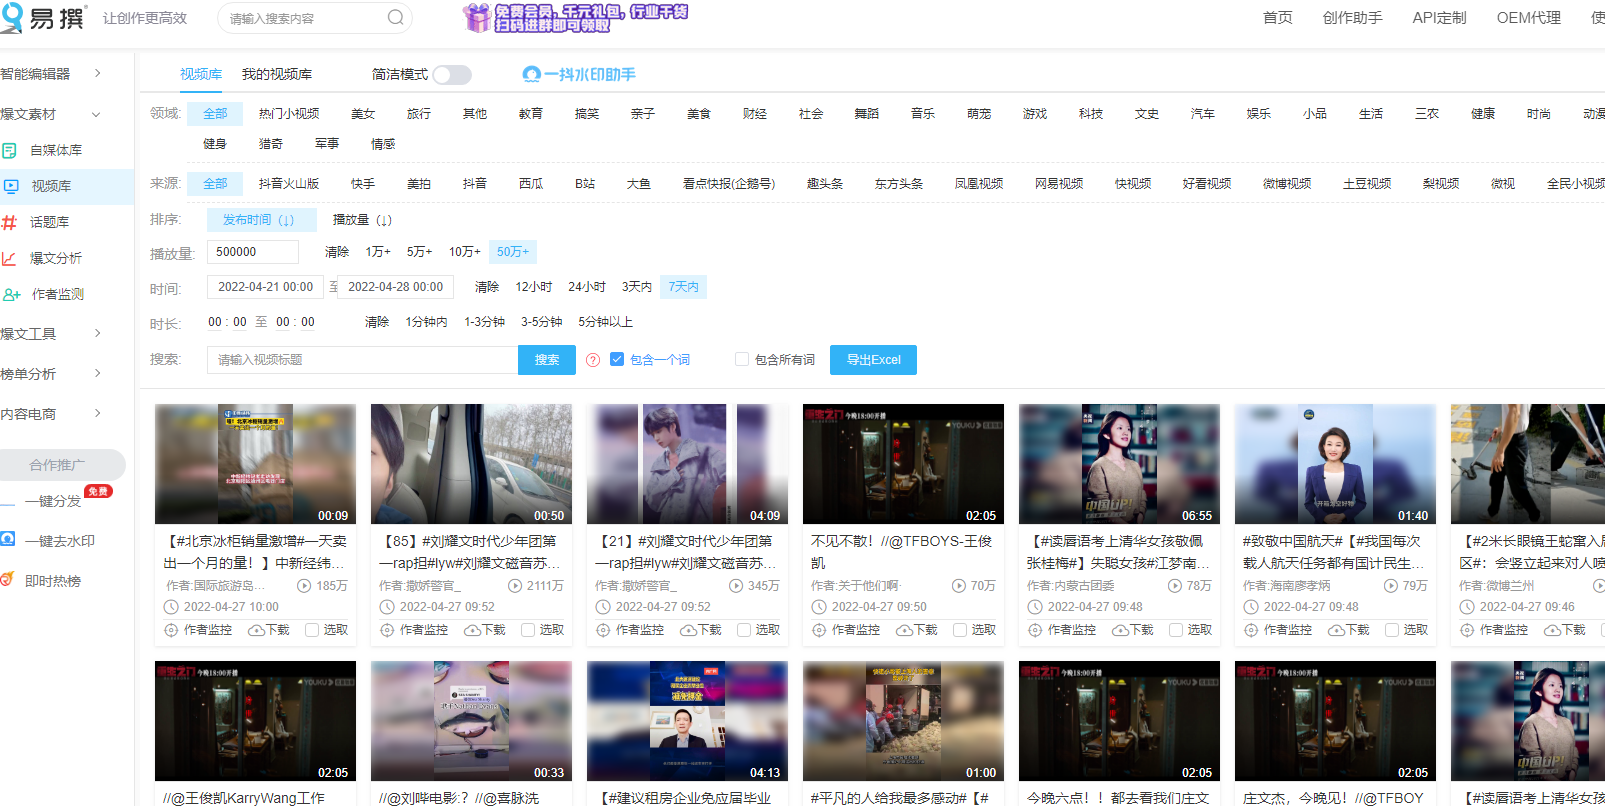Select 视频库 sidebar icon
Screen dimensions: 1605x806
(11, 186)
